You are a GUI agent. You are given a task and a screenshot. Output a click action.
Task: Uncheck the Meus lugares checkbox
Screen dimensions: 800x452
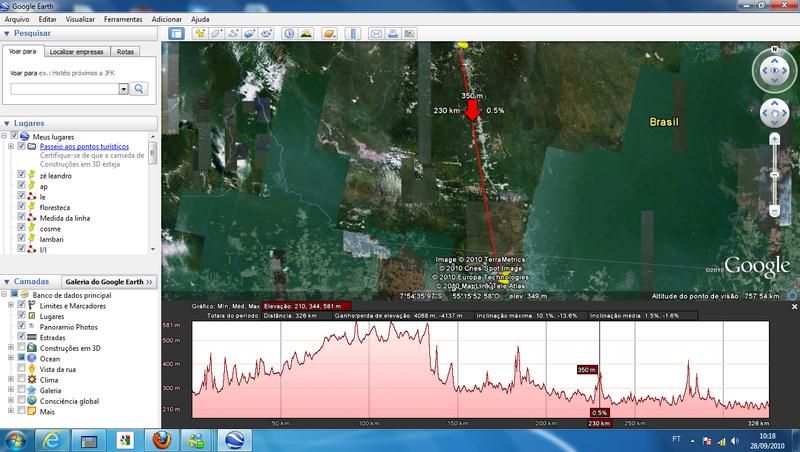(14, 136)
